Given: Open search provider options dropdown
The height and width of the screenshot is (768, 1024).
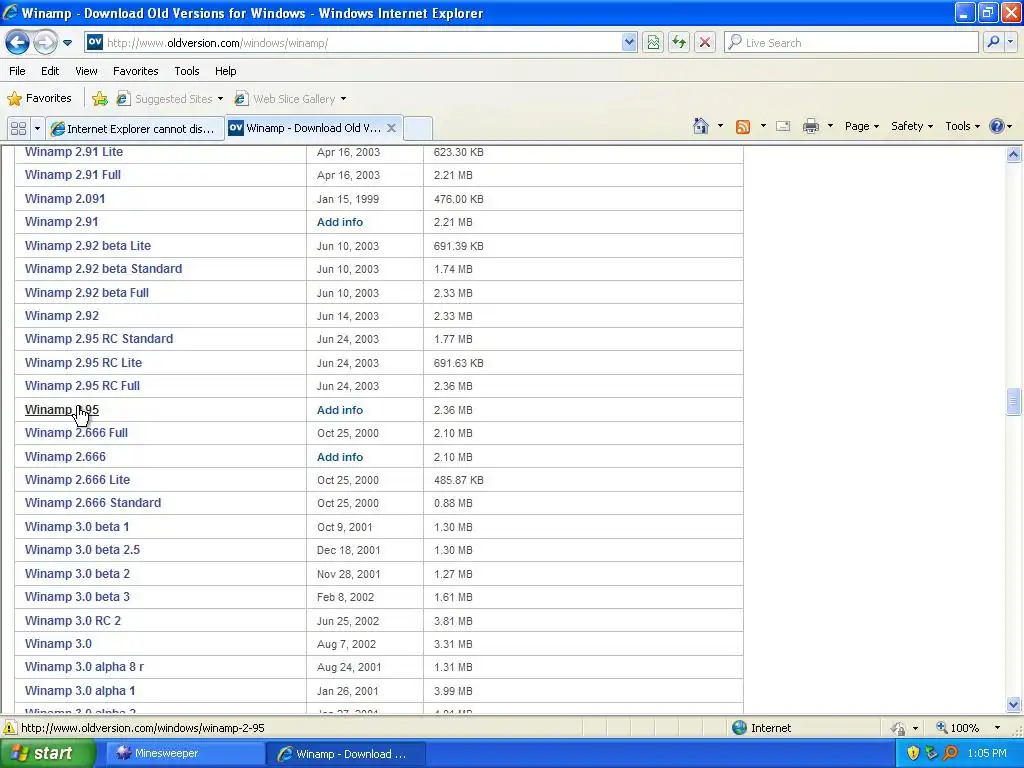Looking at the screenshot, I should (x=1010, y=42).
